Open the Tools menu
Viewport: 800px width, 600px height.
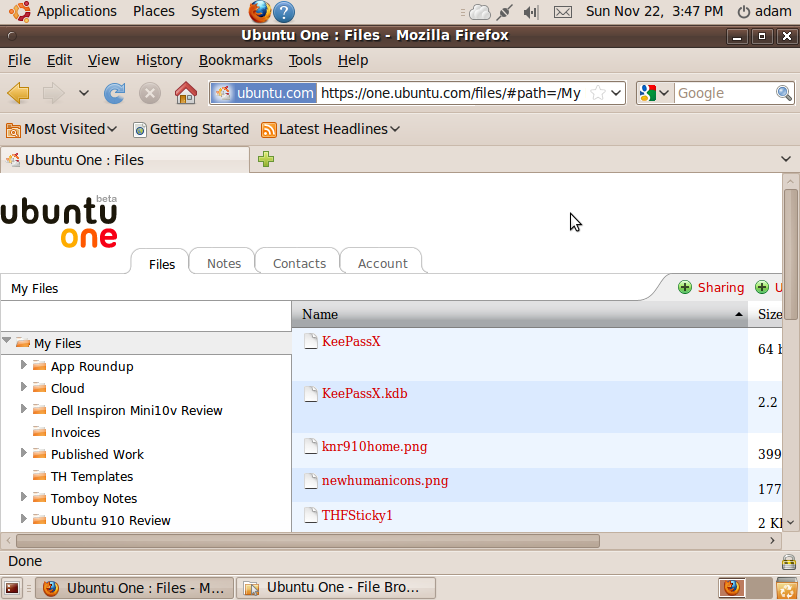(x=305, y=60)
